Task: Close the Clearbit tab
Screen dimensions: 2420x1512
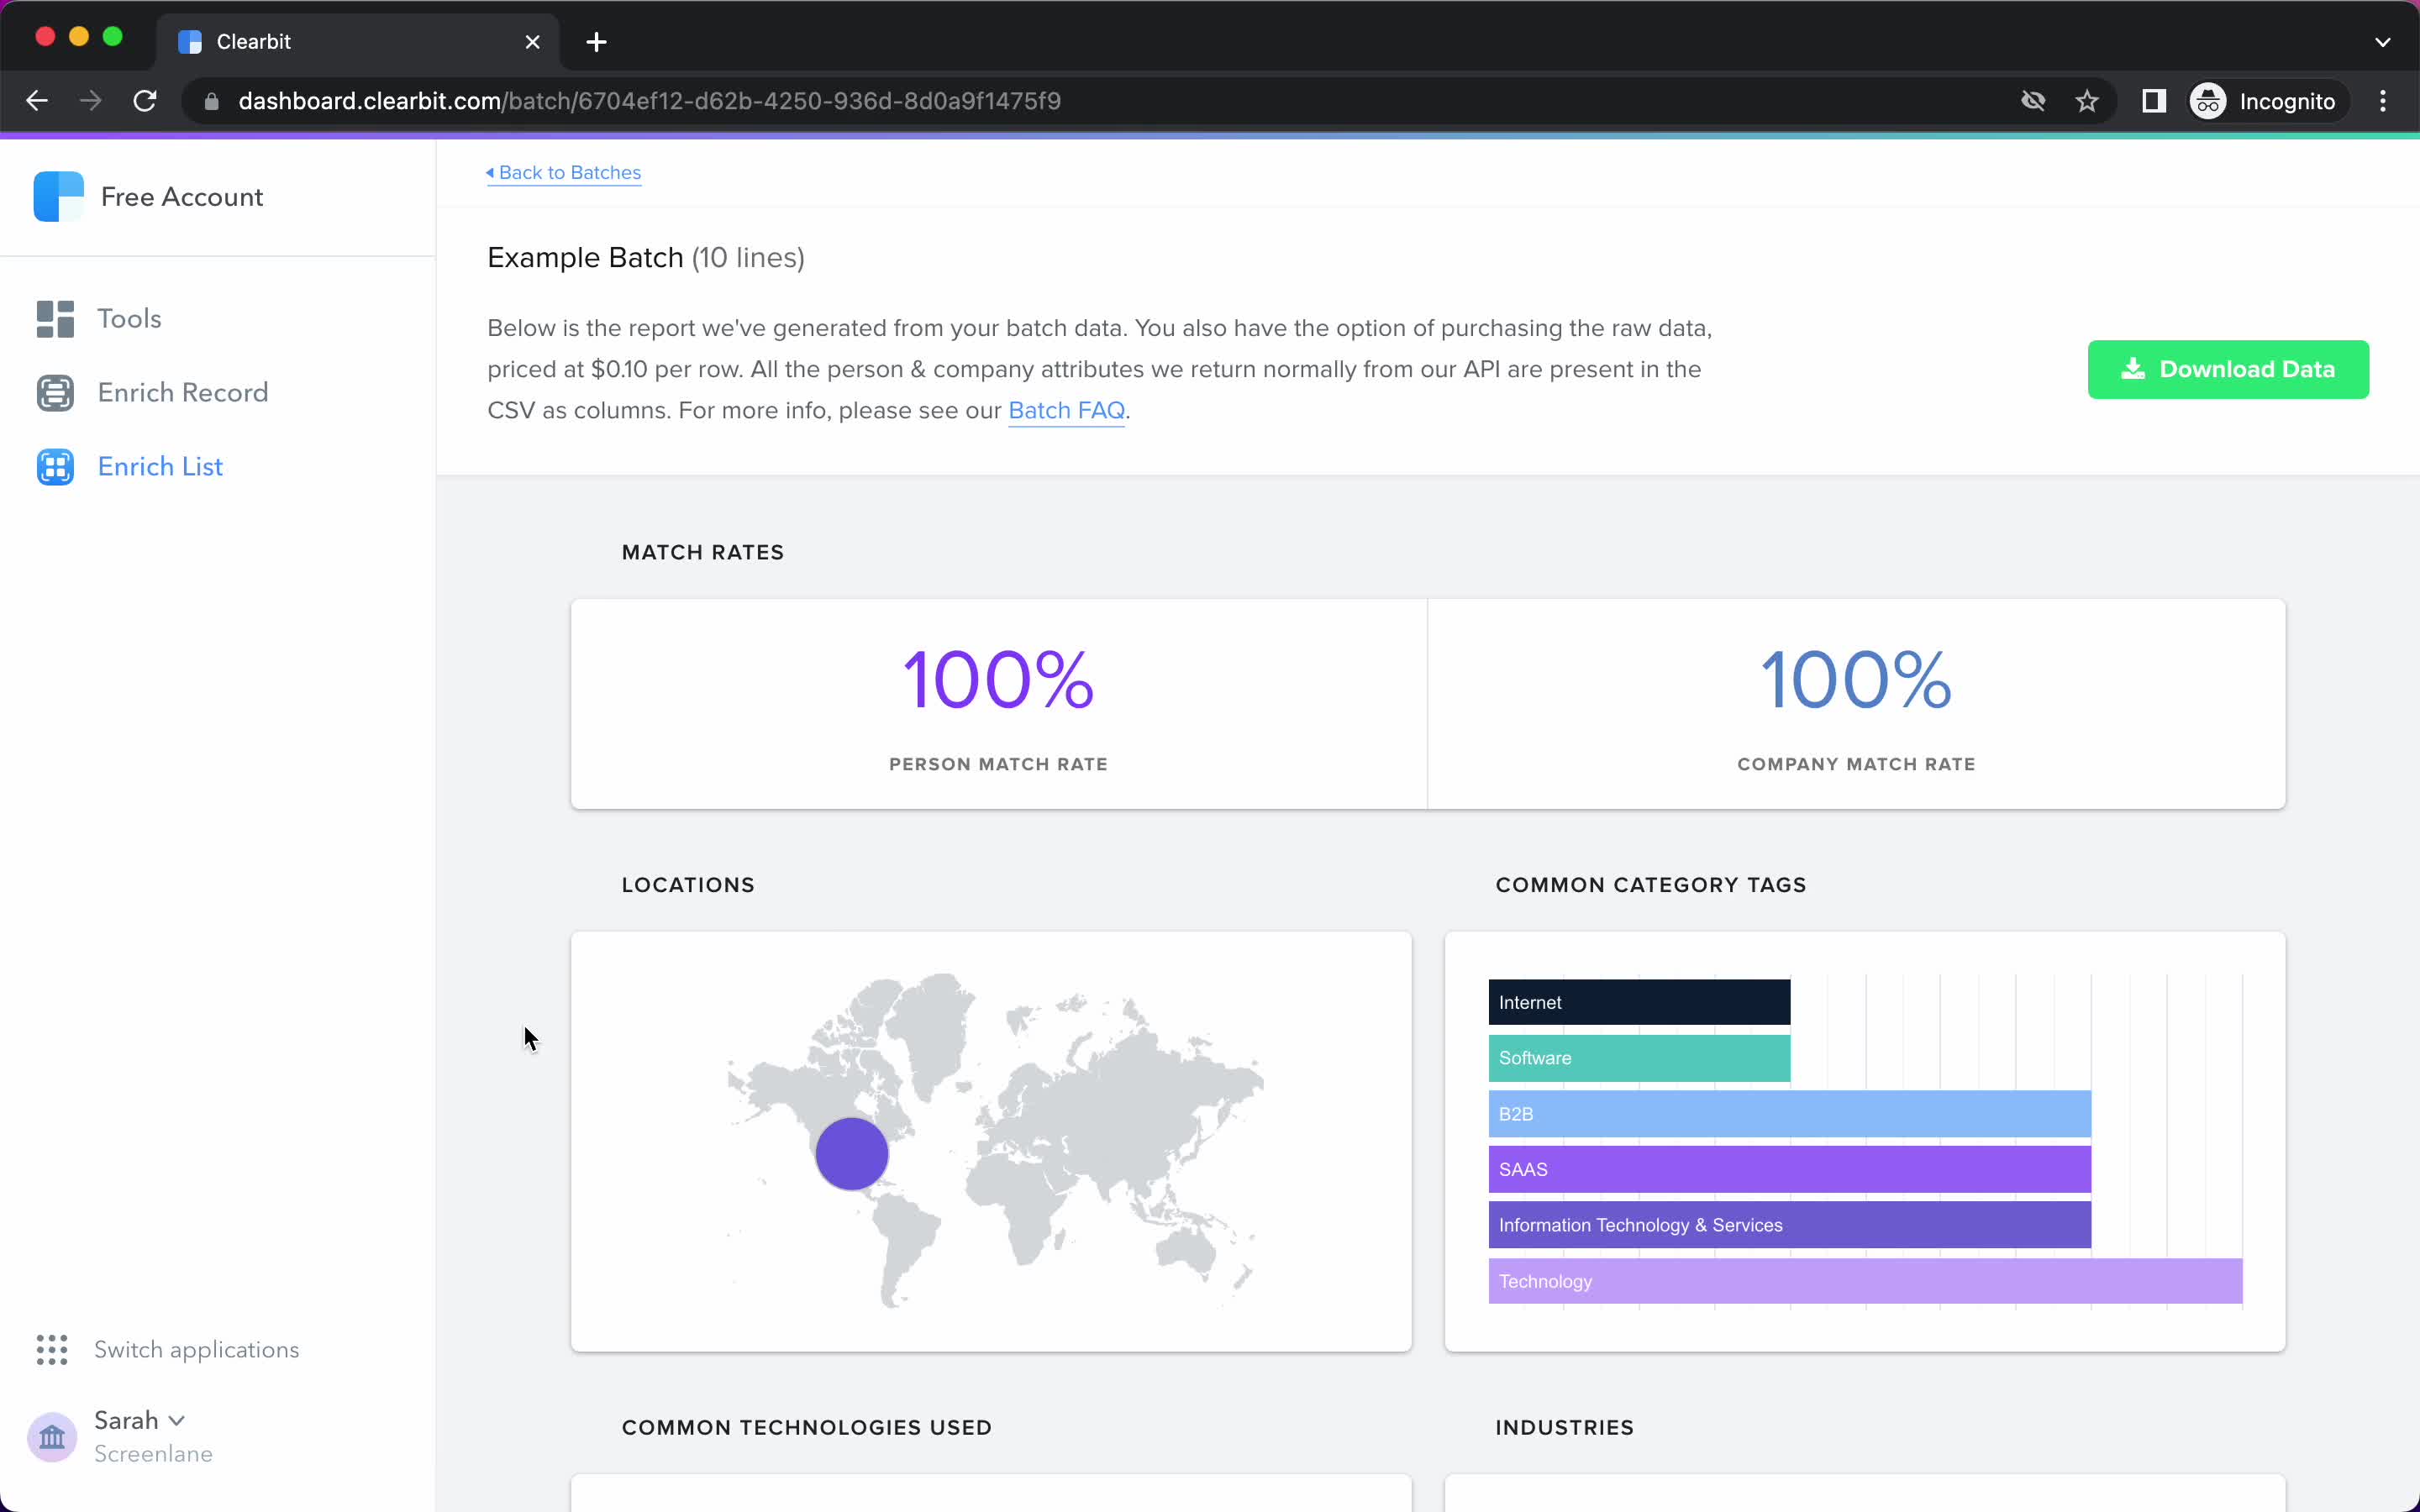Action: (x=533, y=42)
